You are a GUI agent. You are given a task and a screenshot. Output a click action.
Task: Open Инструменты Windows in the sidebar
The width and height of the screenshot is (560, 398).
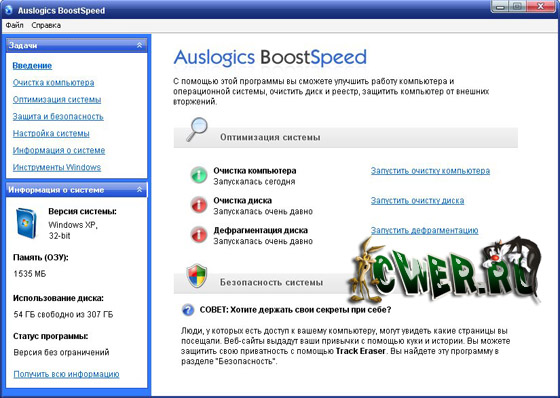tap(57, 167)
